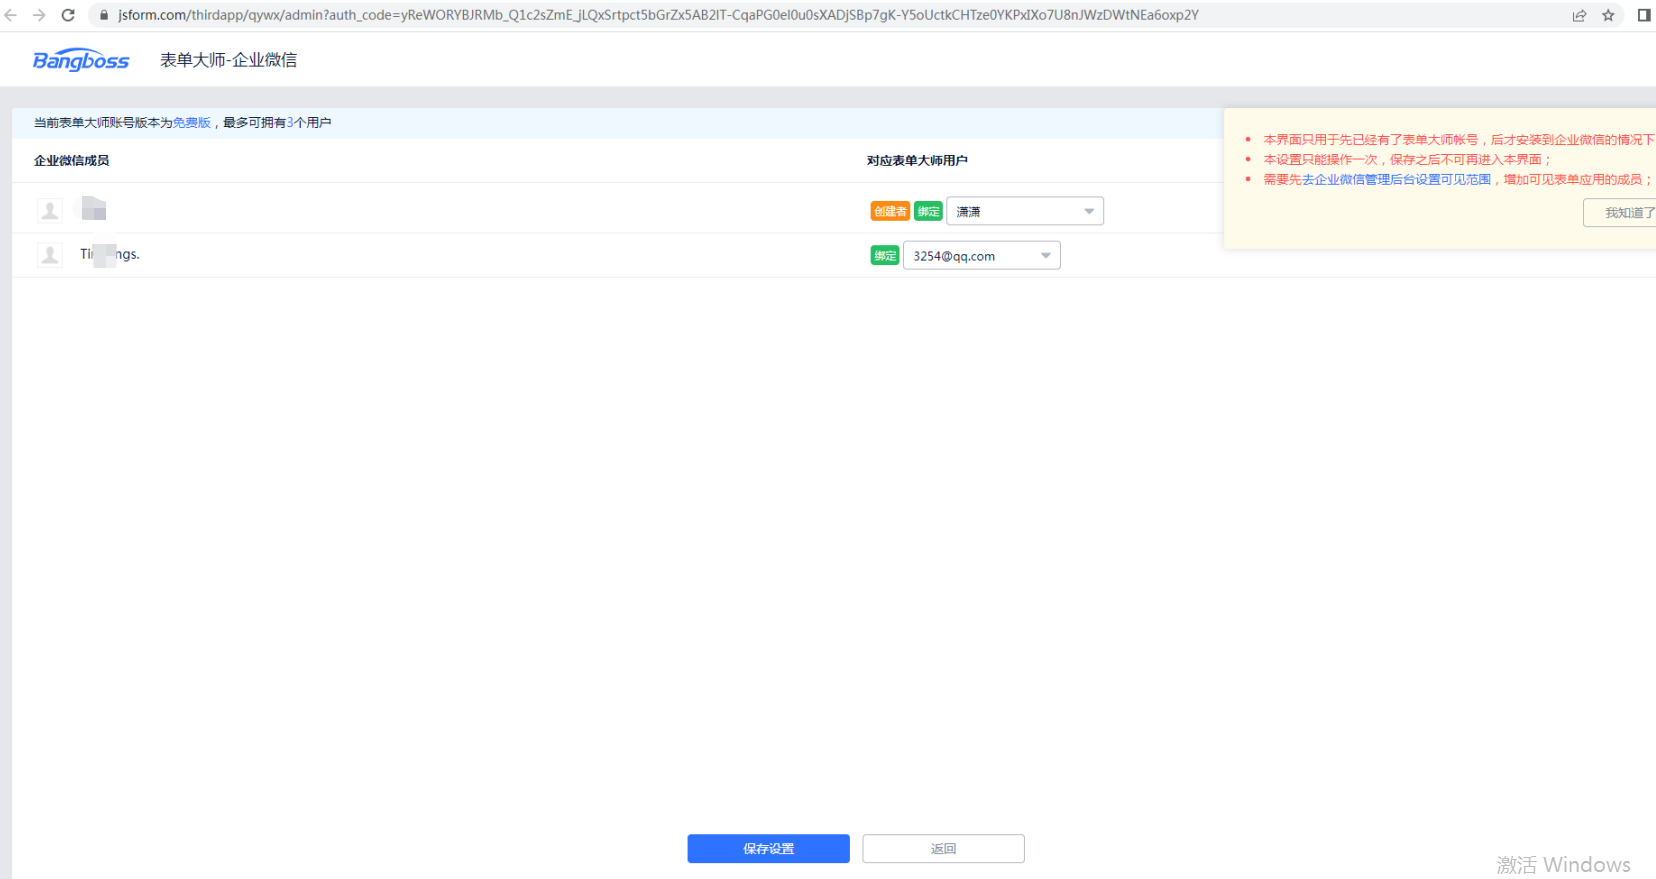Click the Bangboss logo
Screen dimensions: 1656x879
pos(81,60)
